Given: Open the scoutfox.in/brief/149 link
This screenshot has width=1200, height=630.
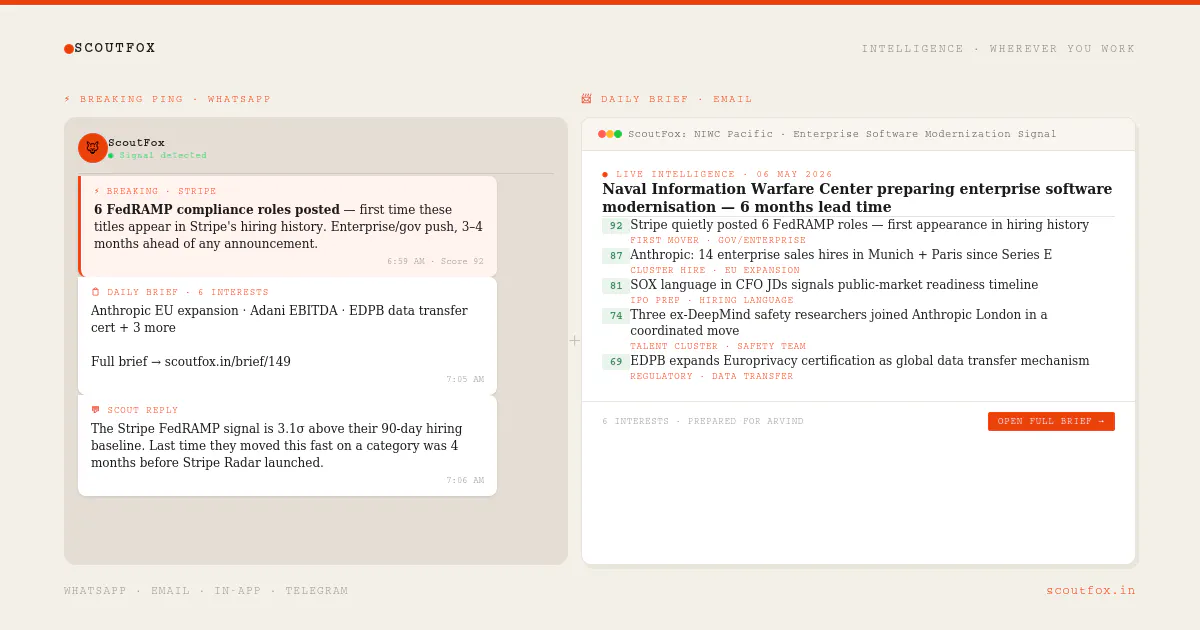Looking at the screenshot, I should [x=228, y=362].
